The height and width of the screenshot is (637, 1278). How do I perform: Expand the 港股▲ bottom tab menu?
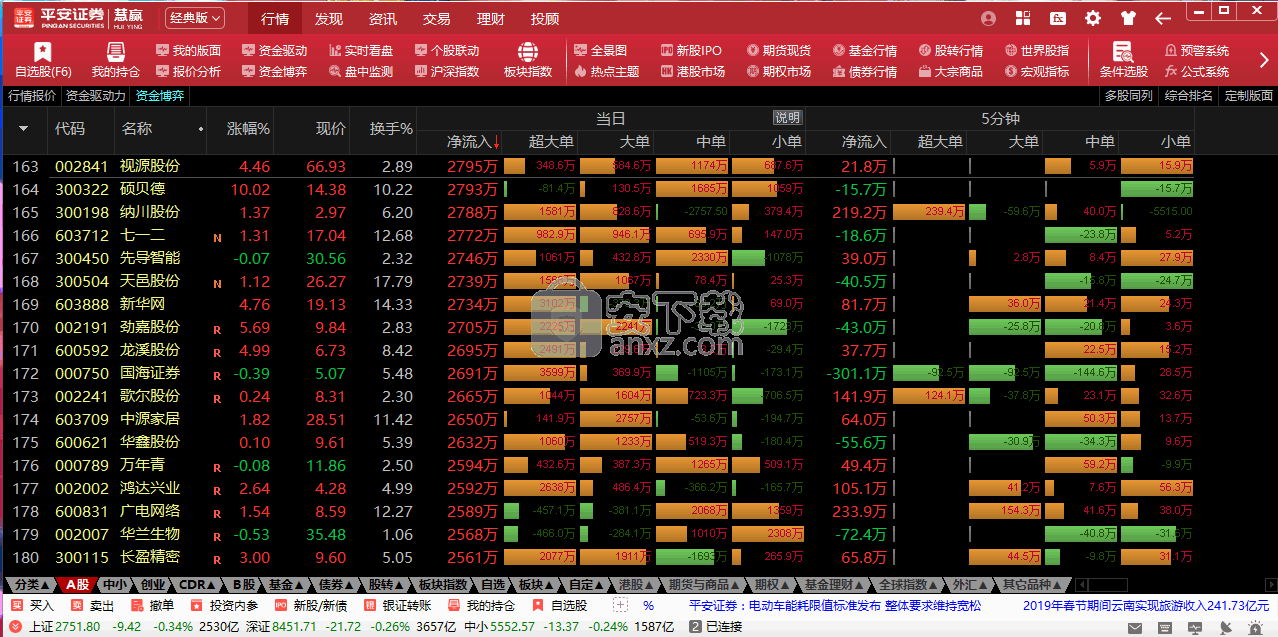635,584
